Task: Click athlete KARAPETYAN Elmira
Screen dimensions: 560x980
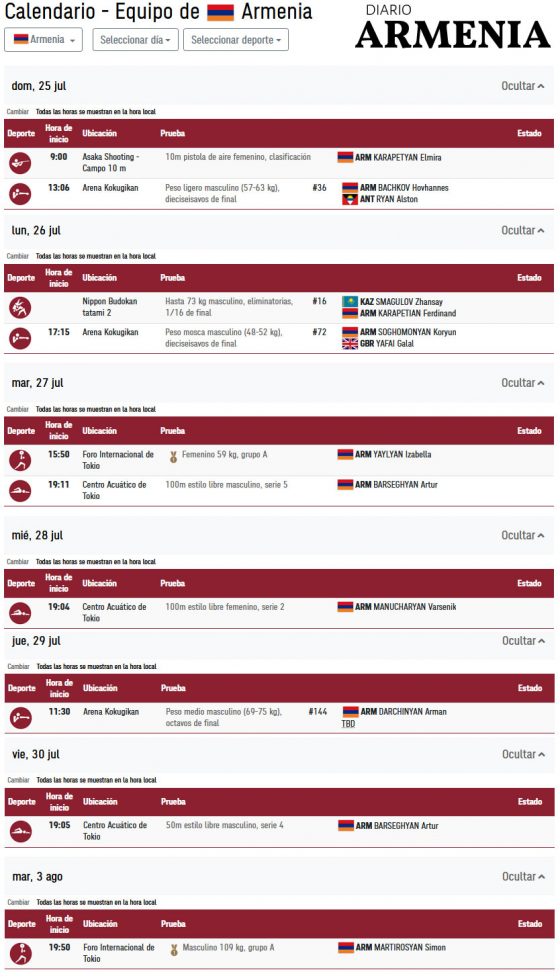Action: 408,158
